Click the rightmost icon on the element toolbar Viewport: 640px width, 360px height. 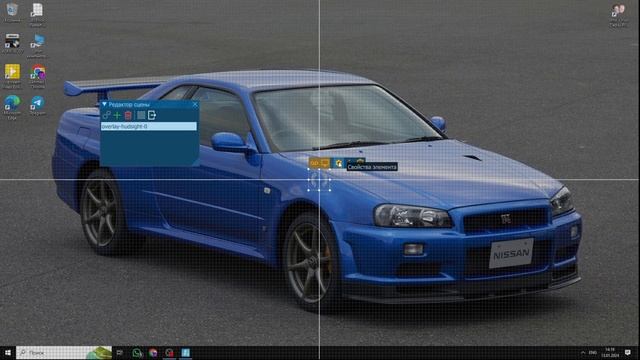tap(360, 162)
